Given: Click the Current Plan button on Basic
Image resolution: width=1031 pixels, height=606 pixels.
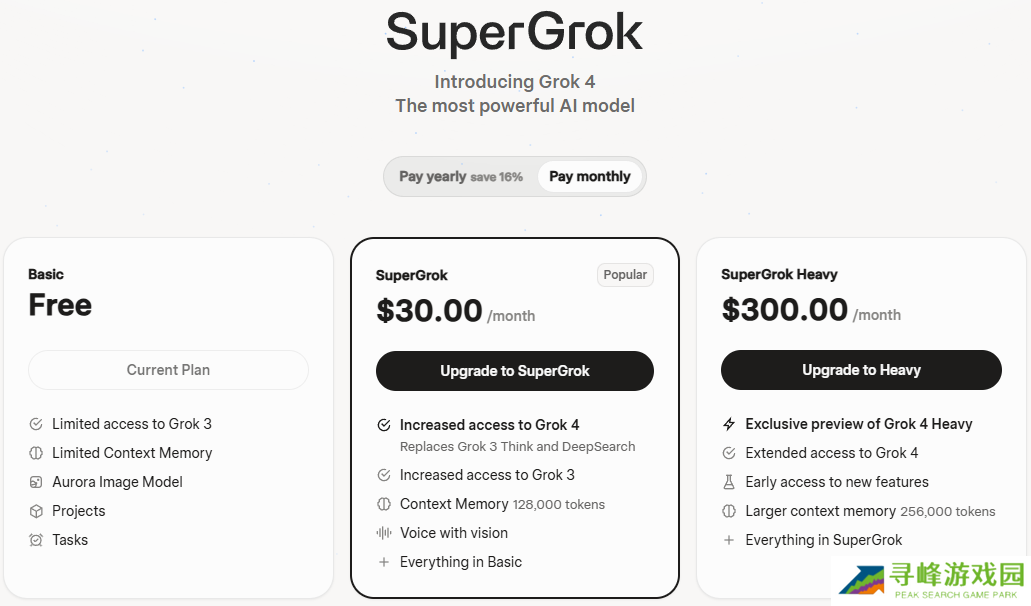Looking at the screenshot, I should pos(168,370).
